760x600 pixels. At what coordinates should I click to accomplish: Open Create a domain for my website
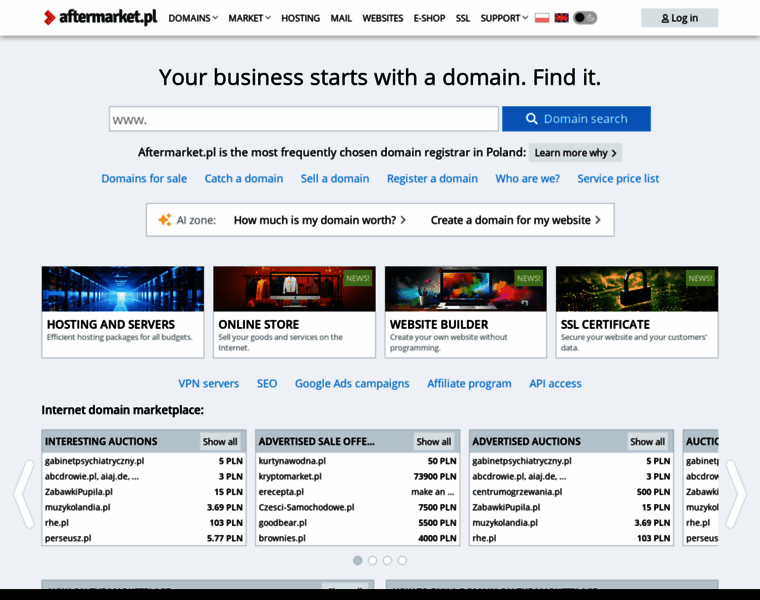(516, 220)
